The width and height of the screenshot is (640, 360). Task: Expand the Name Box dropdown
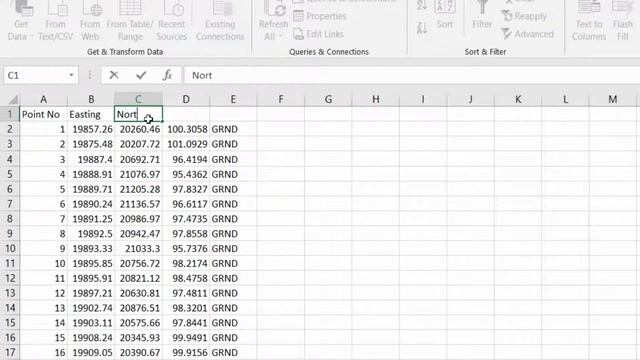(71, 75)
